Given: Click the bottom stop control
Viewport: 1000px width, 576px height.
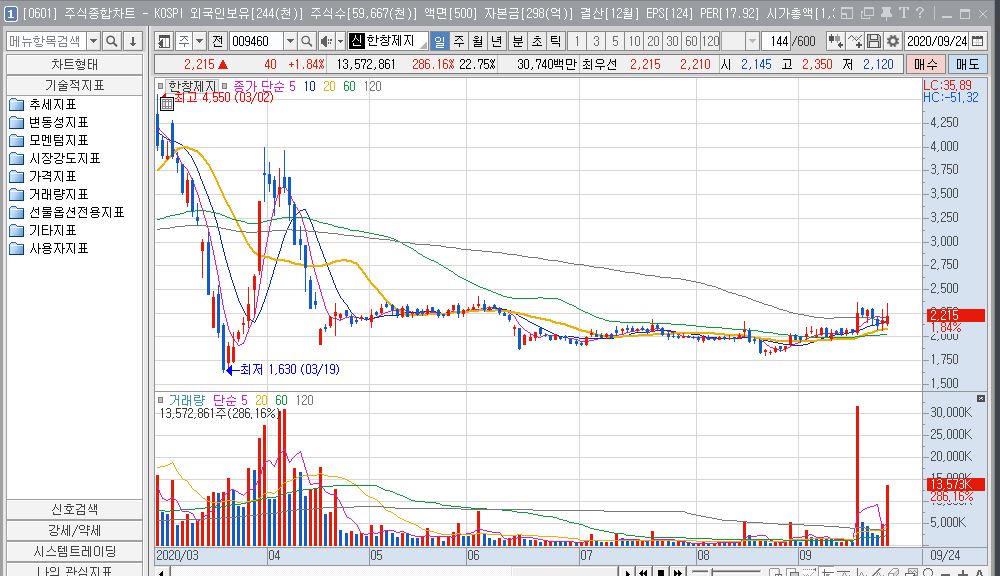Looking at the screenshot, I should (661, 572).
